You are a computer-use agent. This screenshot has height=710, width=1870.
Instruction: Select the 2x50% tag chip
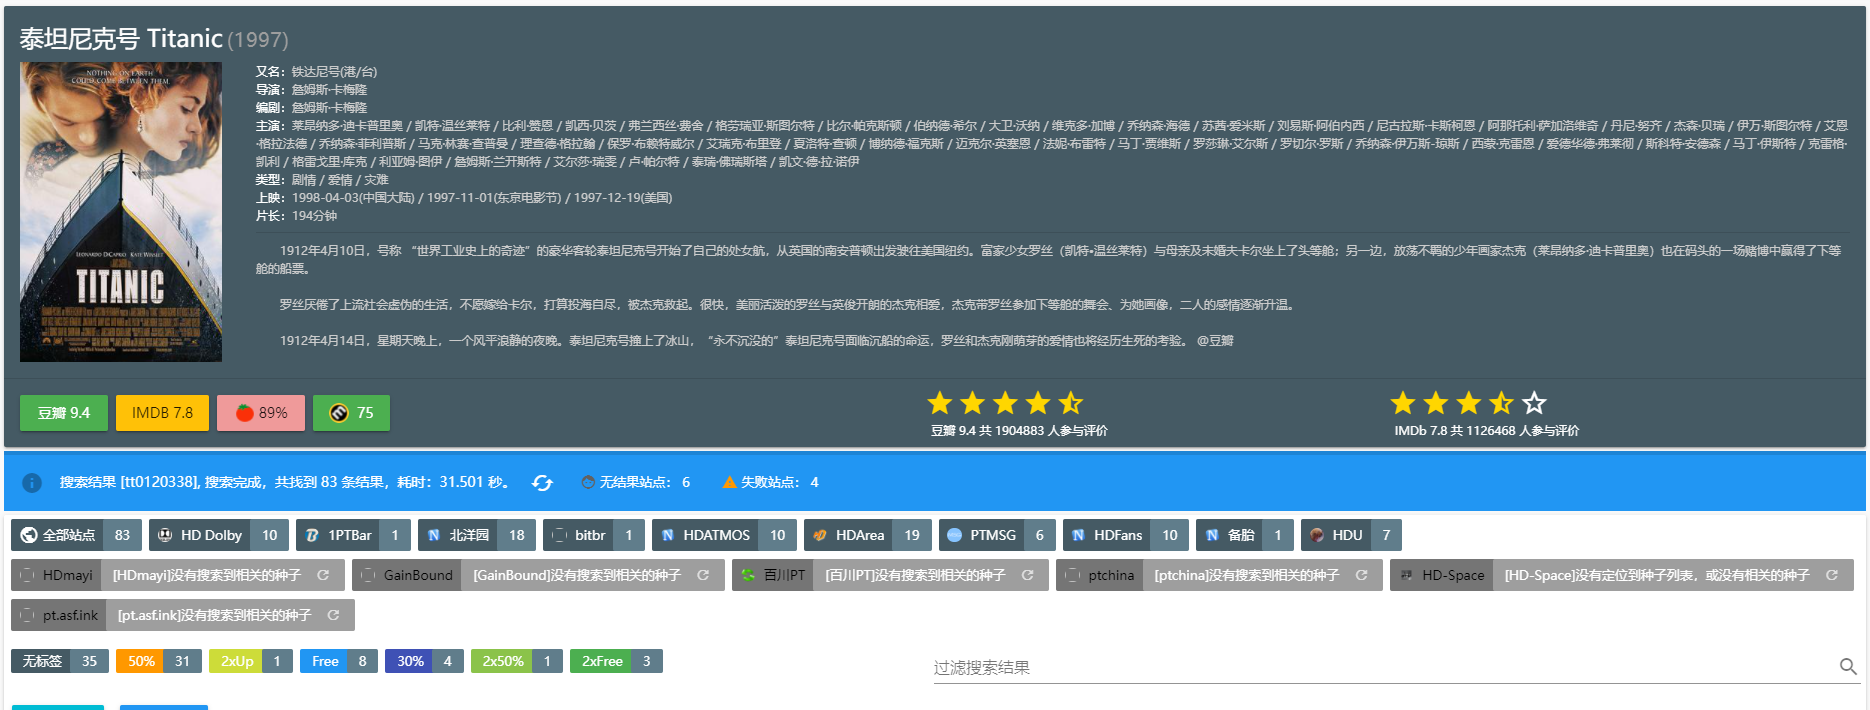[517, 661]
